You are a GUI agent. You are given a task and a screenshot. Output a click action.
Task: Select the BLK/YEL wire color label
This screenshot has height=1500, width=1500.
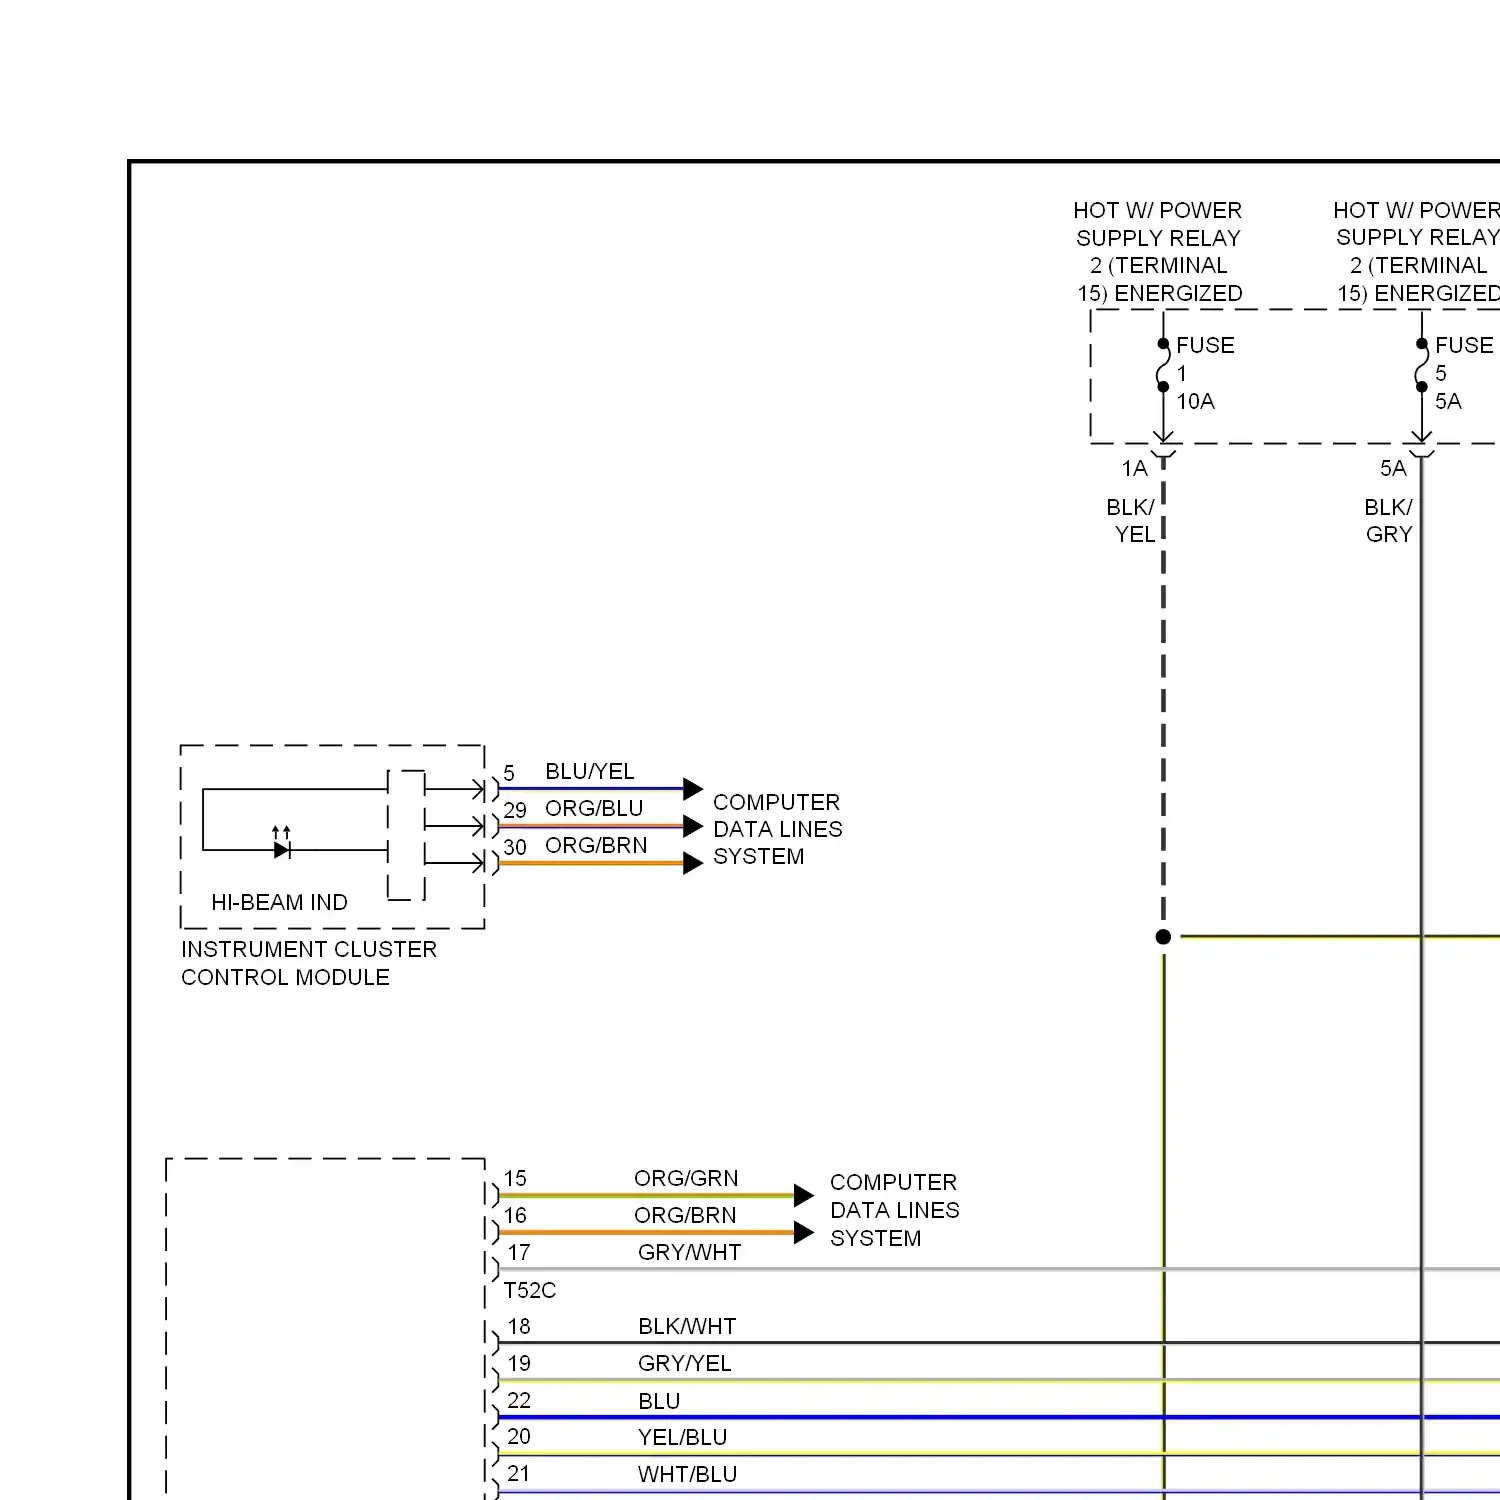(x=1130, y=521)
